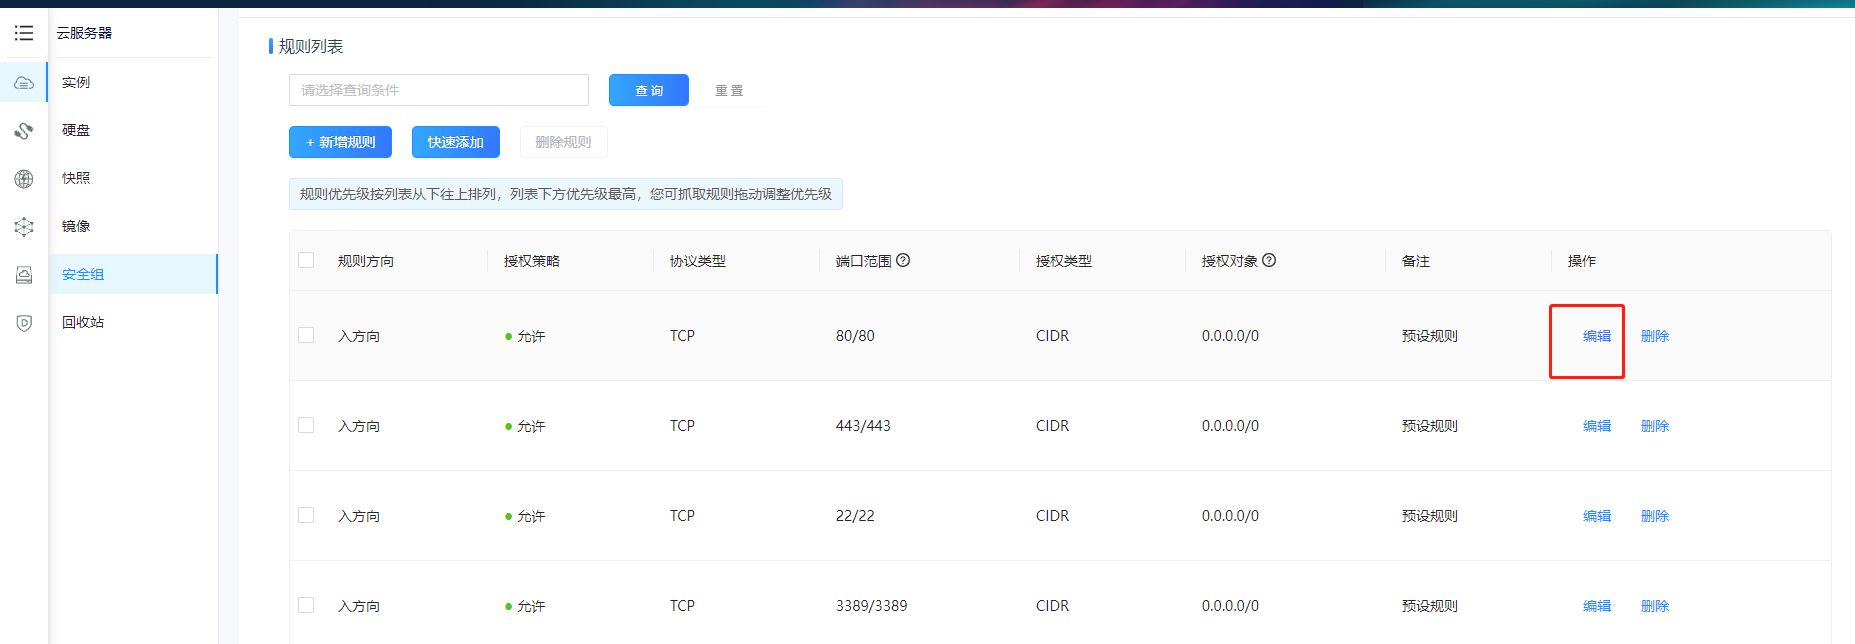Show the help tooltip next to 授权对象

tap(1269, 260)
